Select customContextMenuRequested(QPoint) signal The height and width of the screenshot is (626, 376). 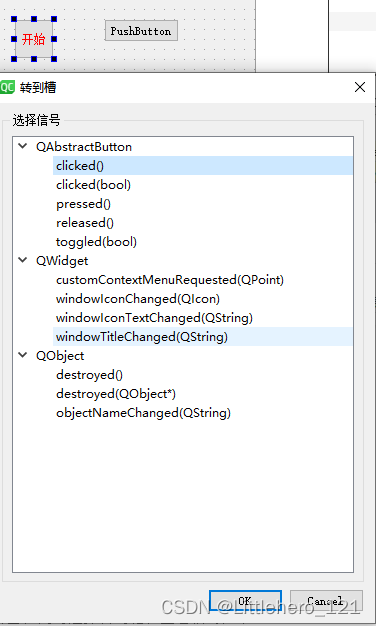[x=203, y=279]
